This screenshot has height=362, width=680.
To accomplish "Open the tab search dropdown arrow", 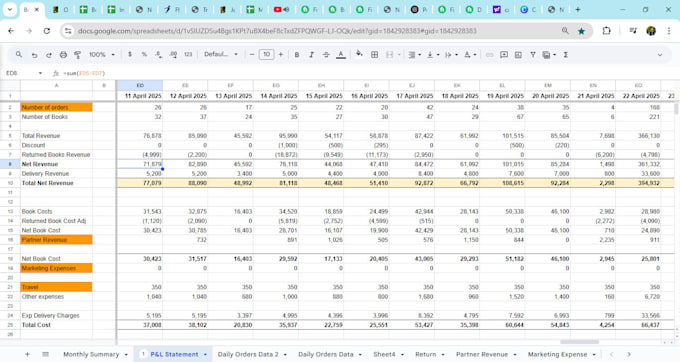I will click(10, 10).
